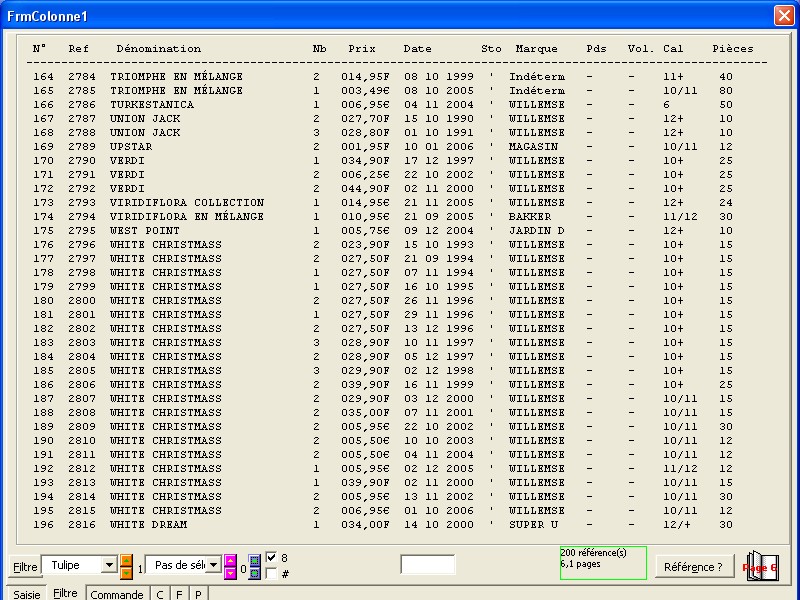Expand the 'Pas de sél' dropdown
The width and height of the screenshot is (800, 600).
pos(213,566)
